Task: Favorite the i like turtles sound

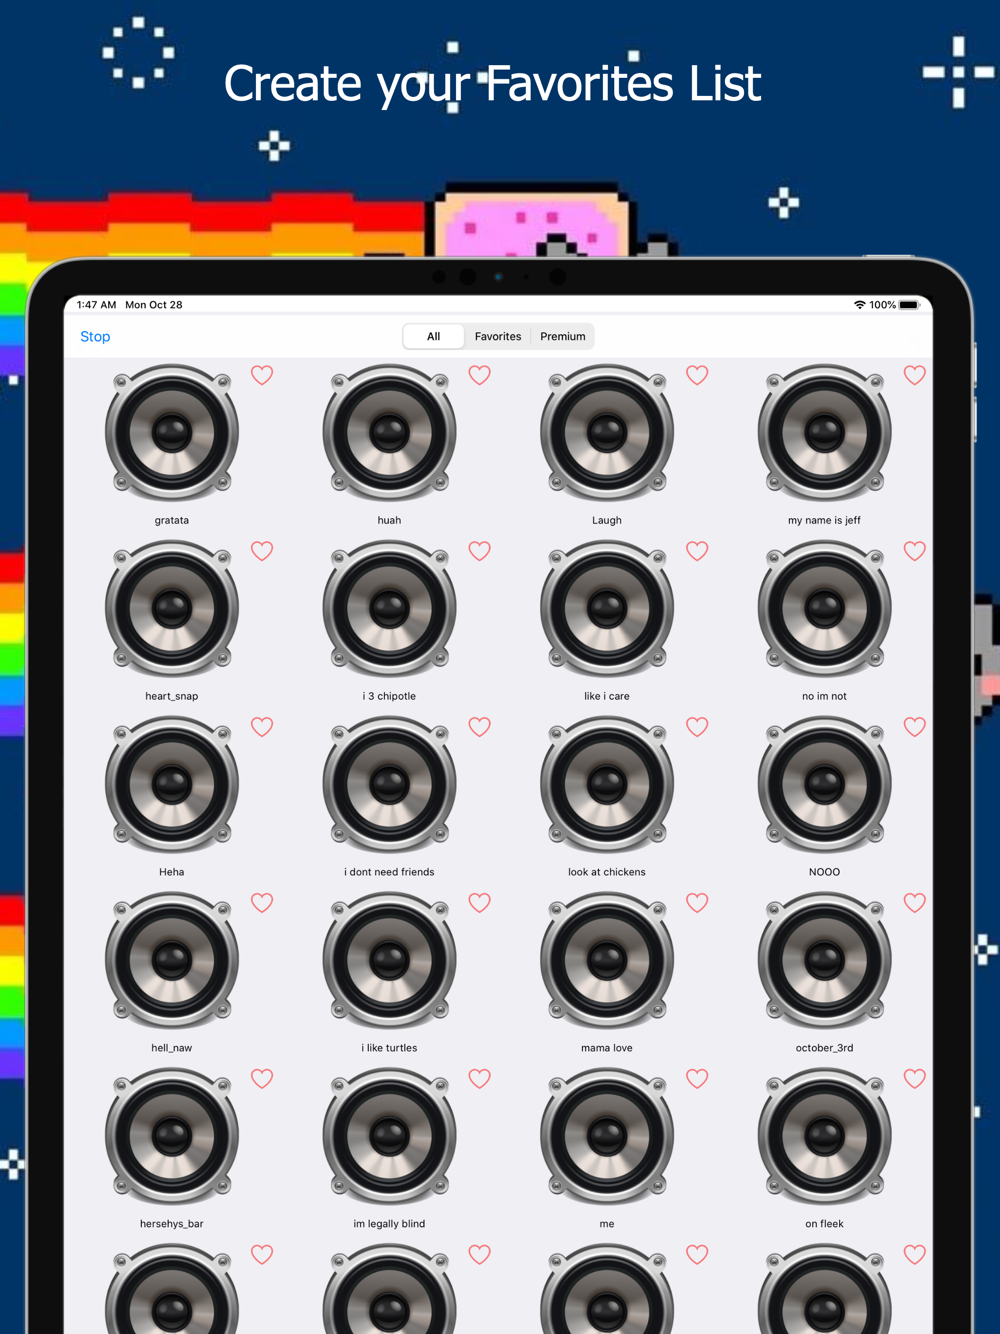Action: coord(480,903)
